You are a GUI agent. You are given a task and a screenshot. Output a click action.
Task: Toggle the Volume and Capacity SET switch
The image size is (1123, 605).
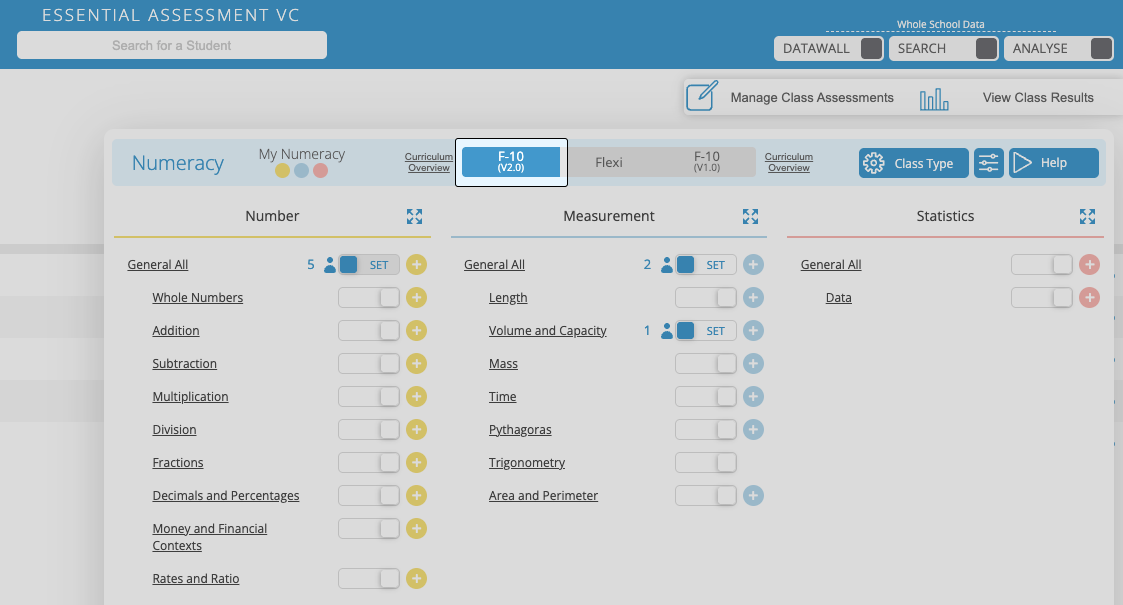[705, 331]
